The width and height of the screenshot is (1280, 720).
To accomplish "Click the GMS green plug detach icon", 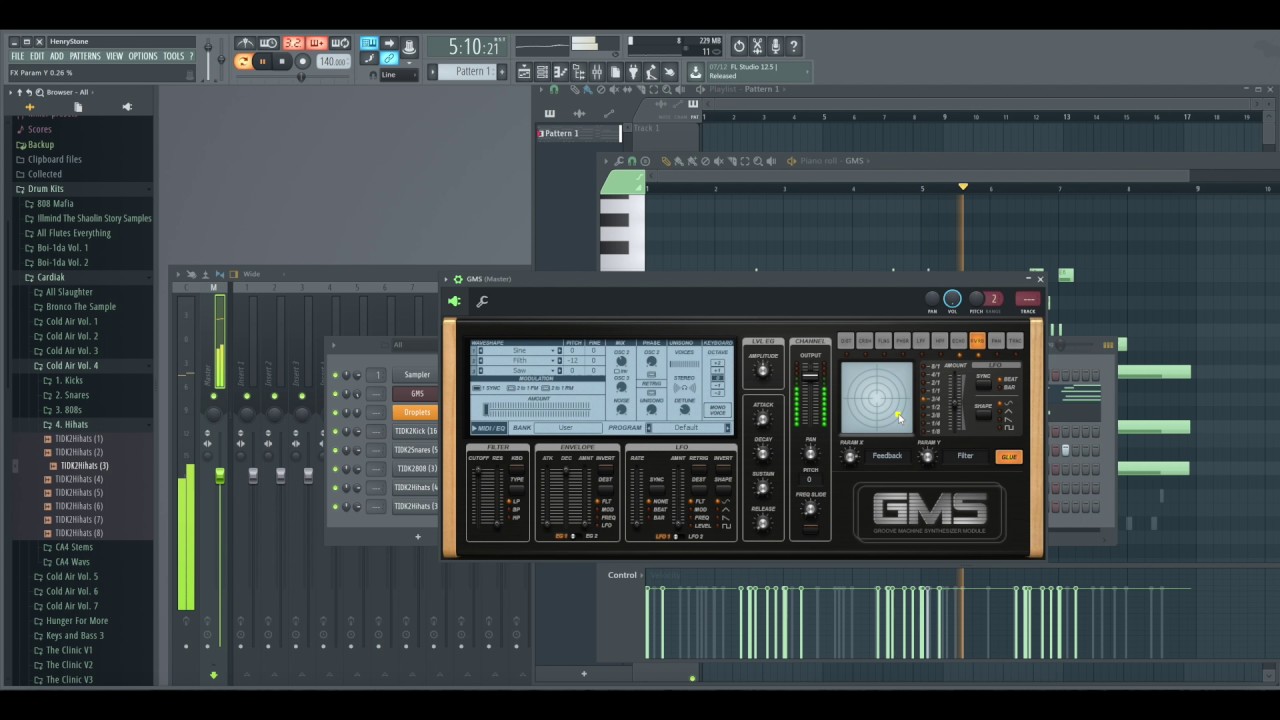I will pyautogui.click(x=454, y=301).
